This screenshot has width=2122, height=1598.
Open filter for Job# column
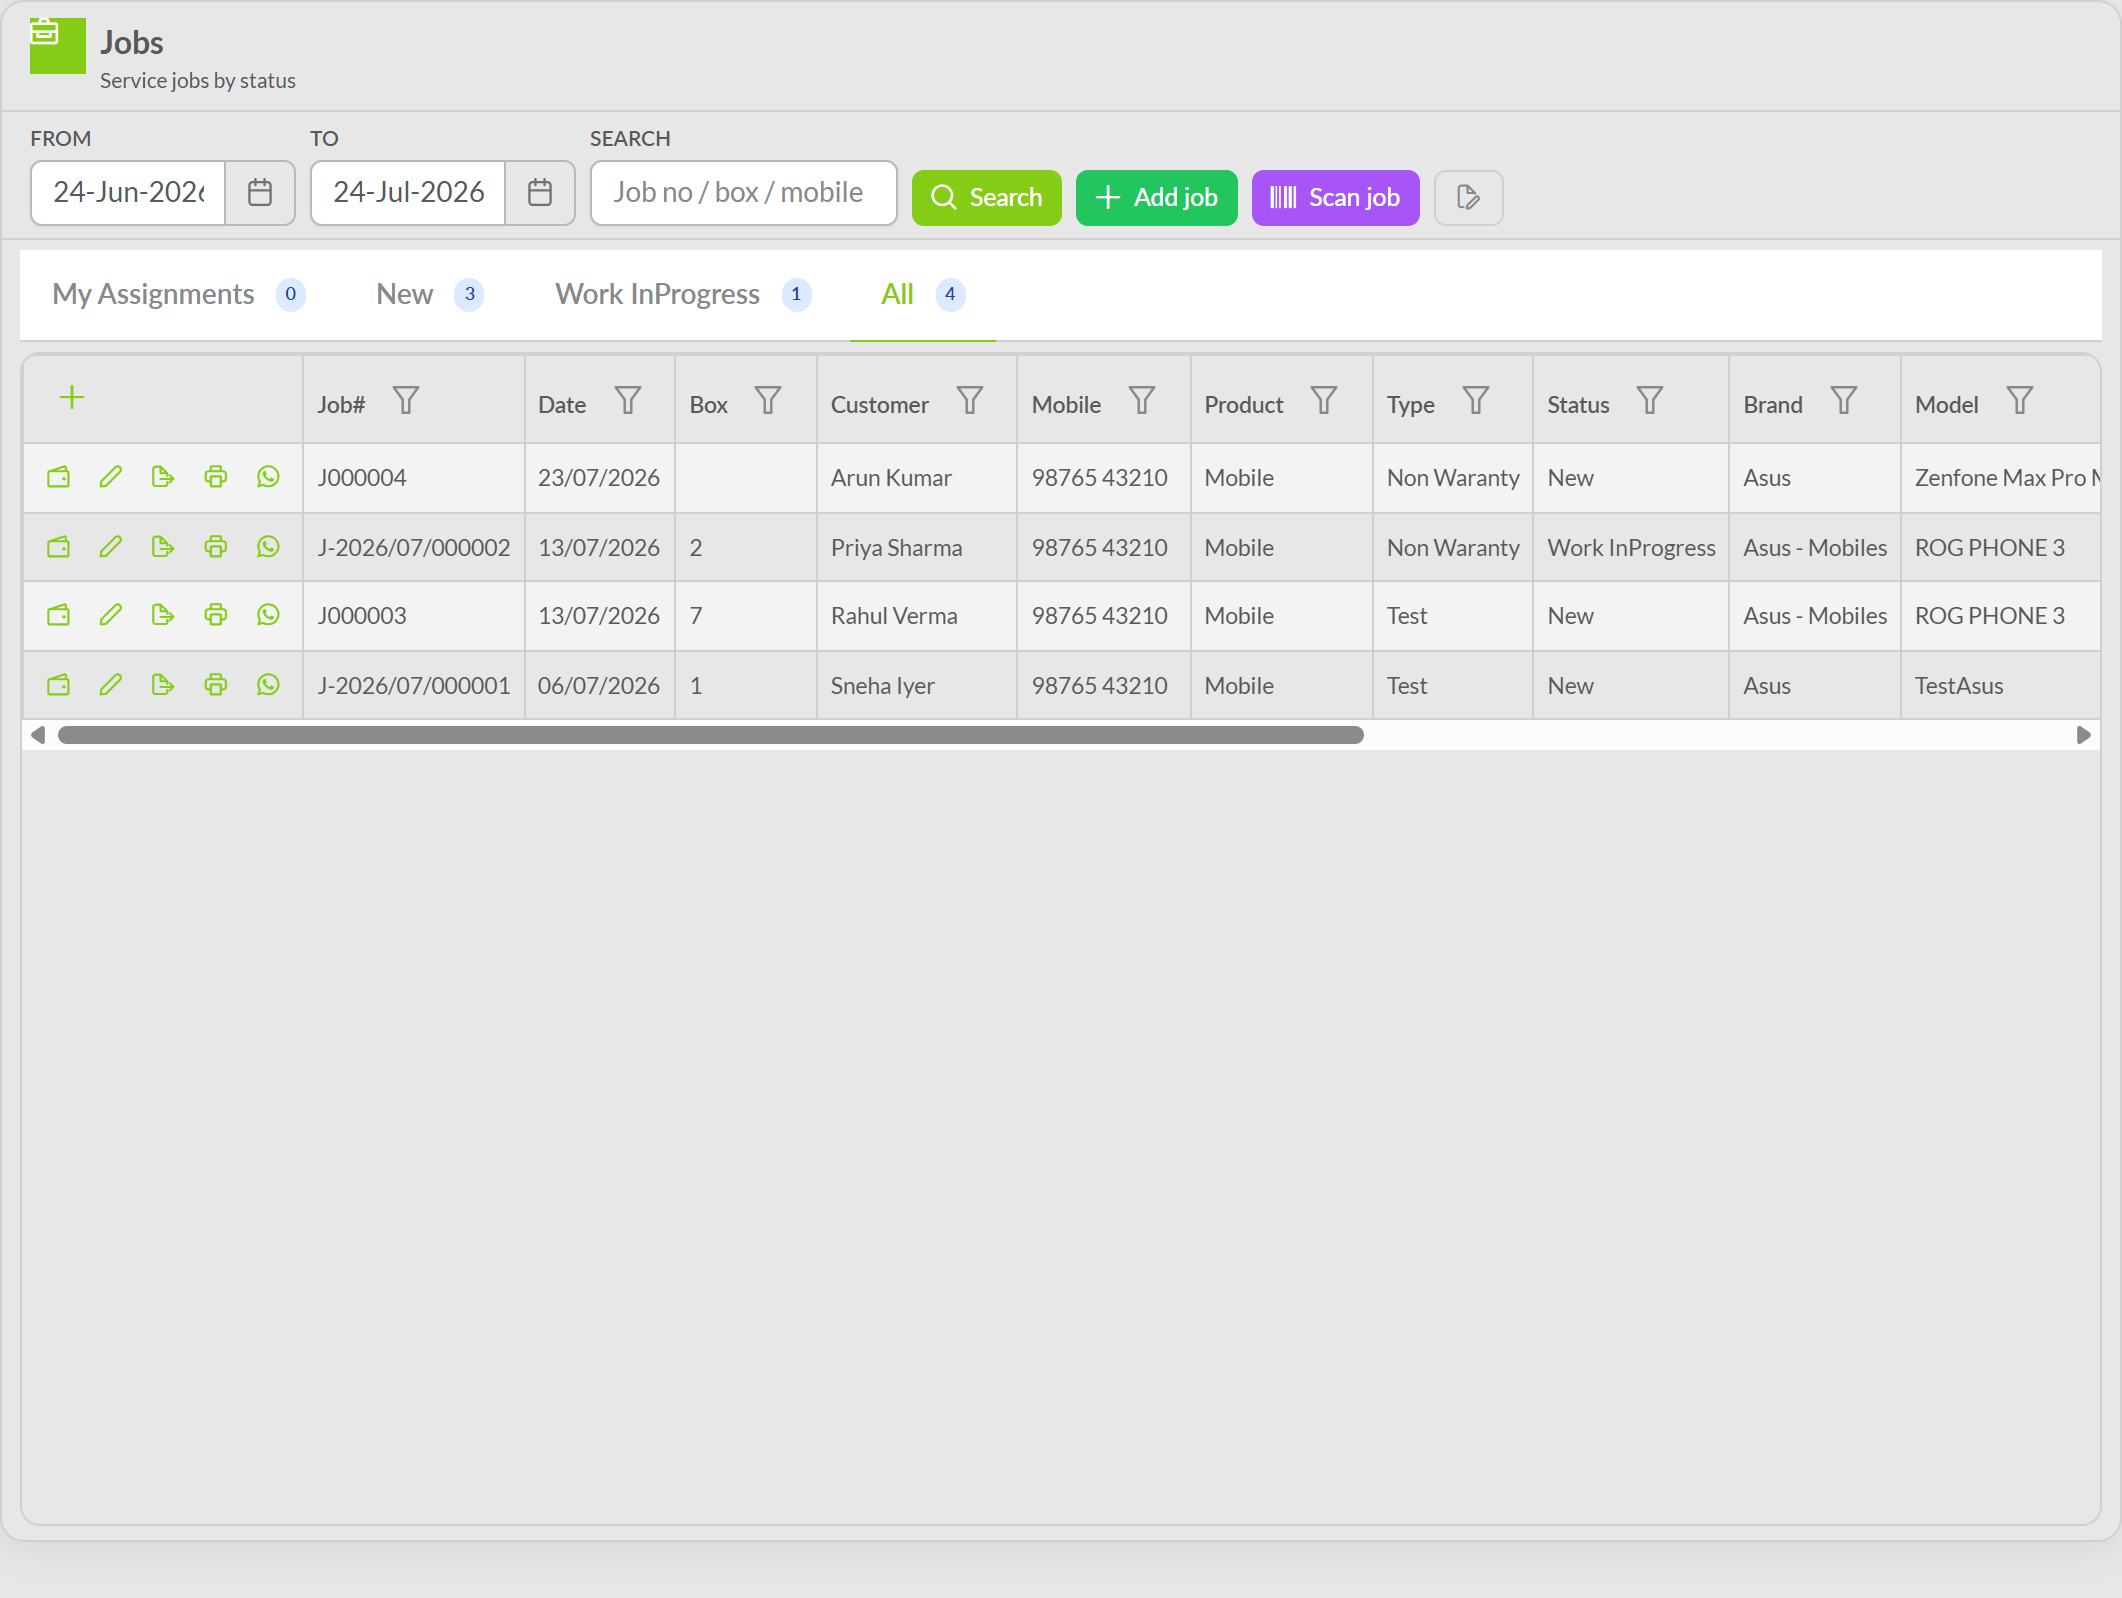pyautogui.click(x=406, y=401)
